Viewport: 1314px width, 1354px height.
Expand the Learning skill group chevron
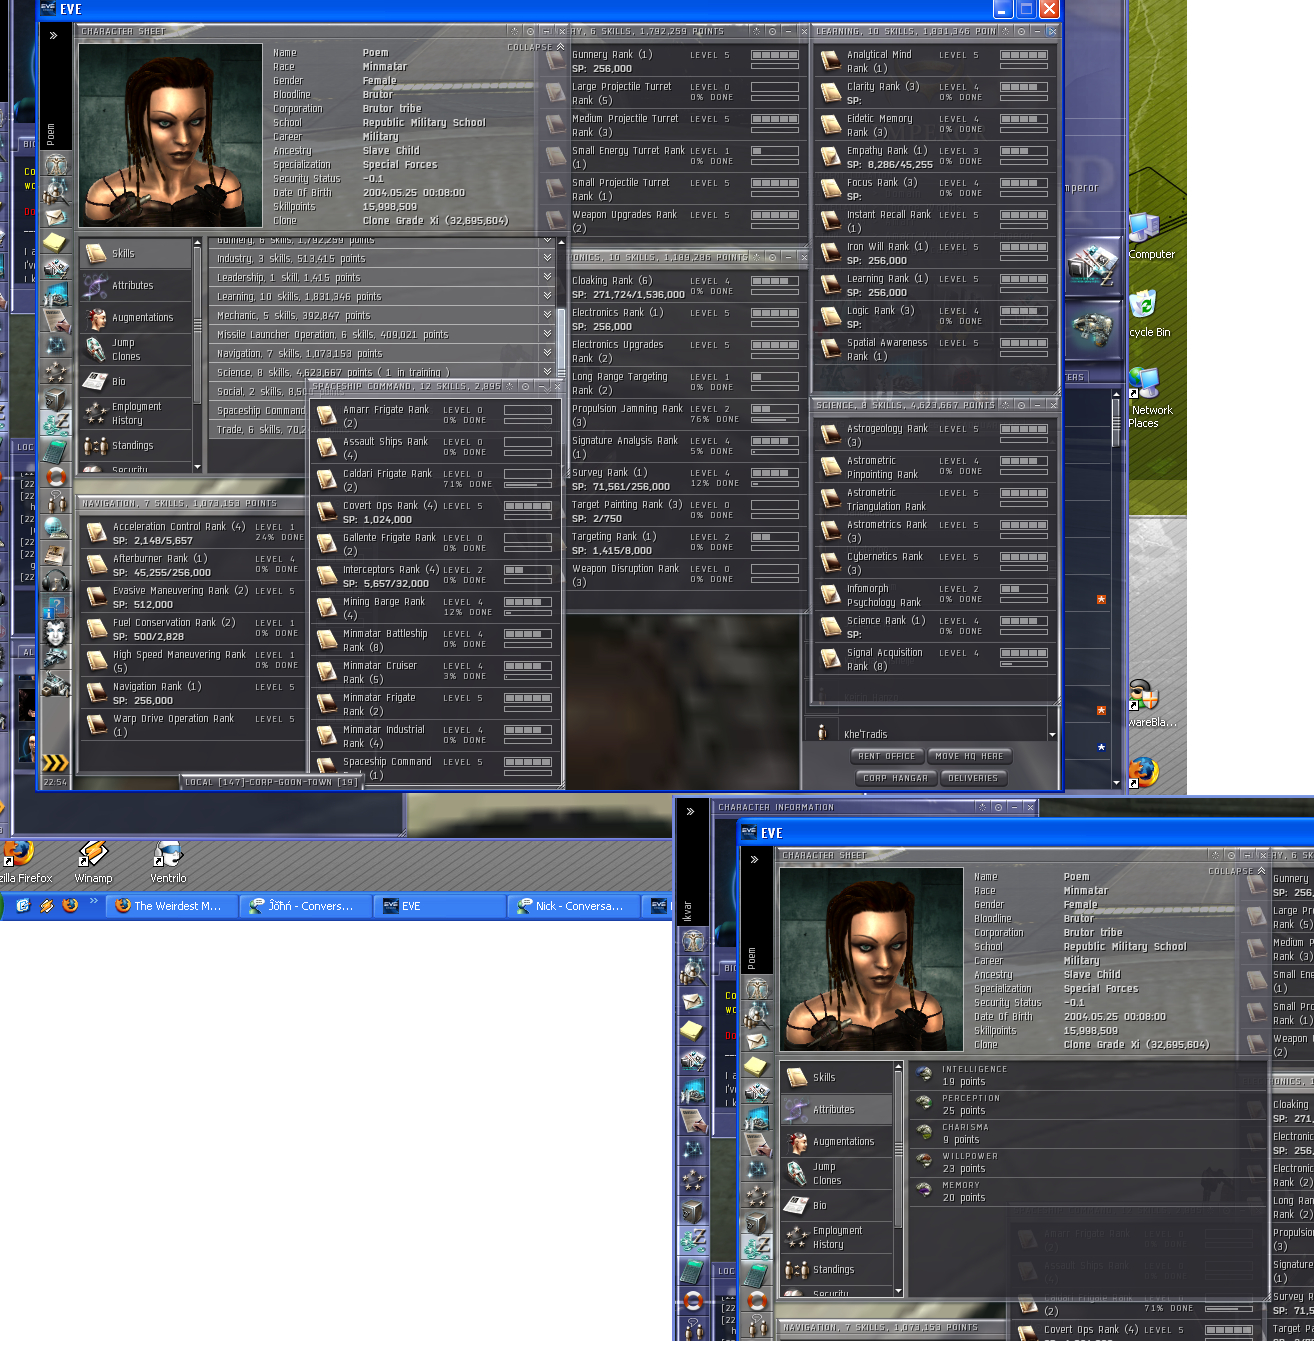coord(547,296)
